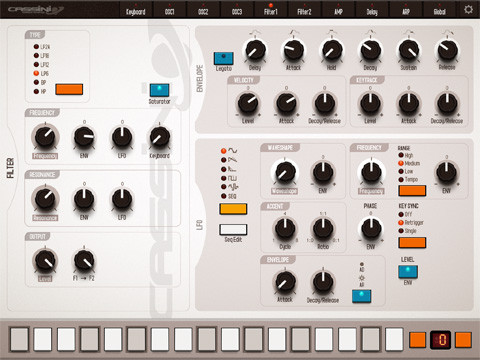Switch to the ARP tab
This screenshot has width=480, height=360.
click(x=406, y=10)
